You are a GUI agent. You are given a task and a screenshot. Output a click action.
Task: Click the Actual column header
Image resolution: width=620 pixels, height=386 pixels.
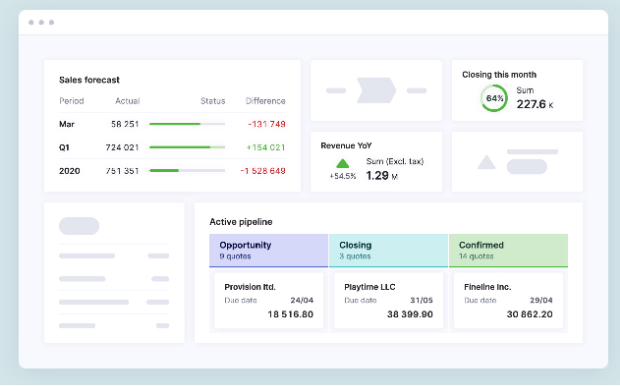click(x=127, y=101)
